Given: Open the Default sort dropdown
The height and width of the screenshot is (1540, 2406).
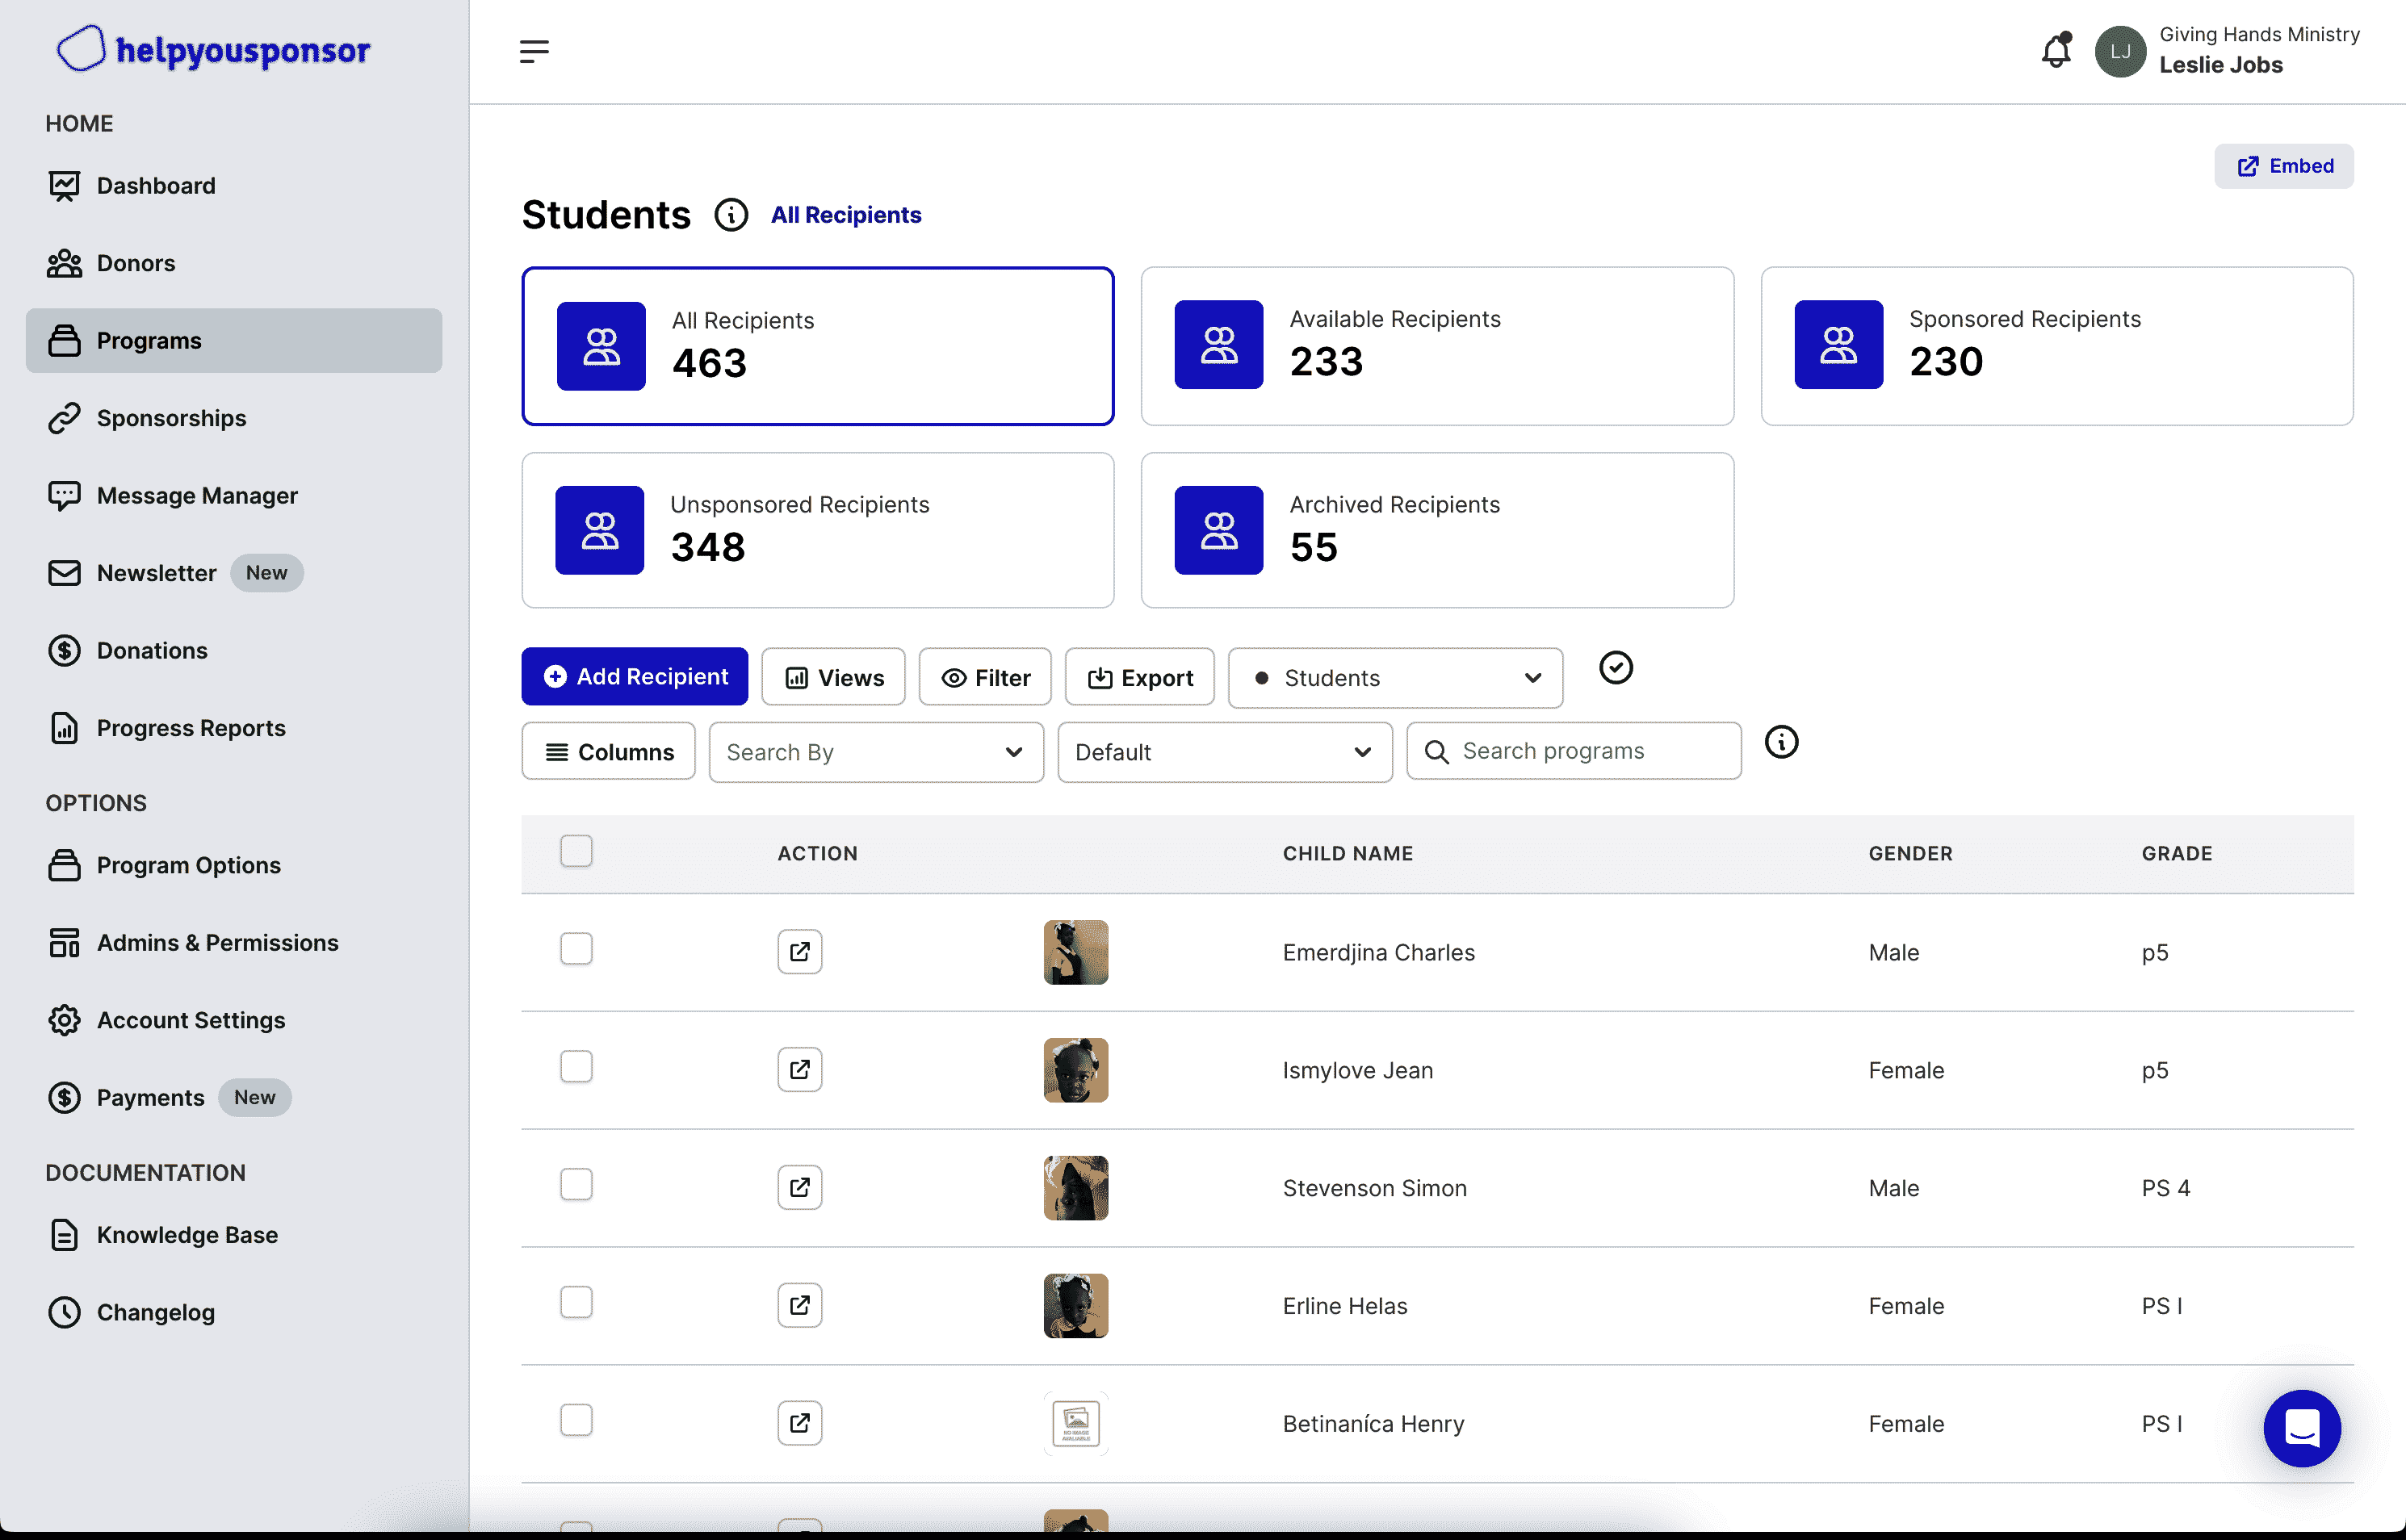Looking at the screenshot, I should 1224,752.
